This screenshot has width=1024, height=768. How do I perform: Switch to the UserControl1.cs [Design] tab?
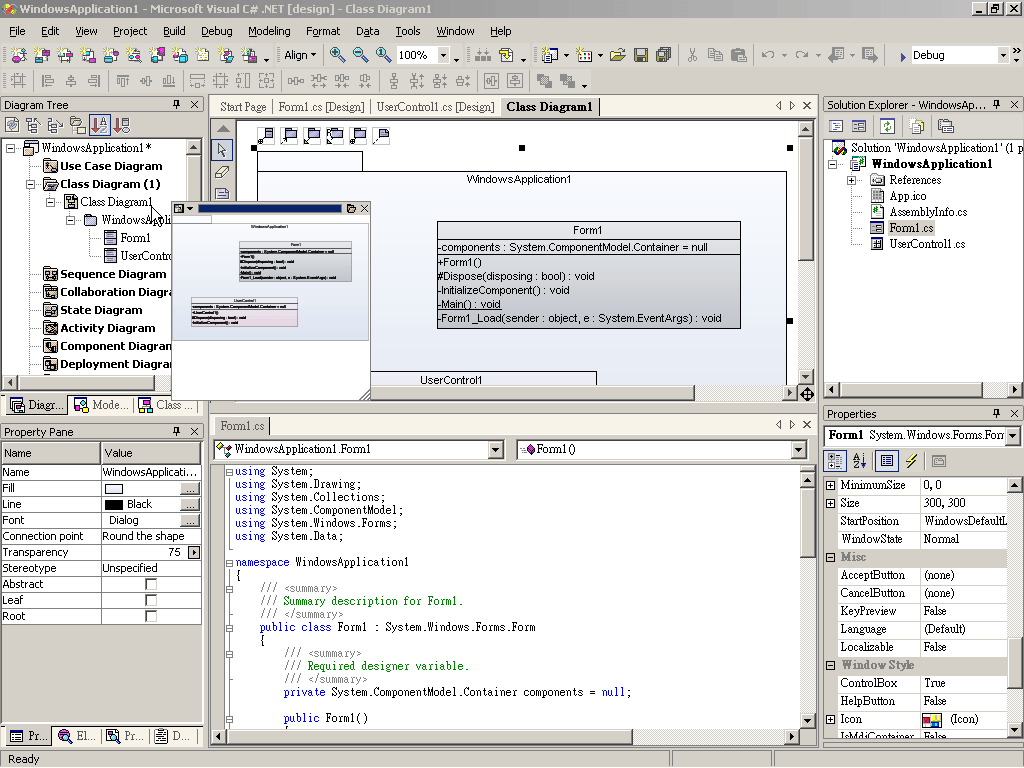[x=435, y=107]
